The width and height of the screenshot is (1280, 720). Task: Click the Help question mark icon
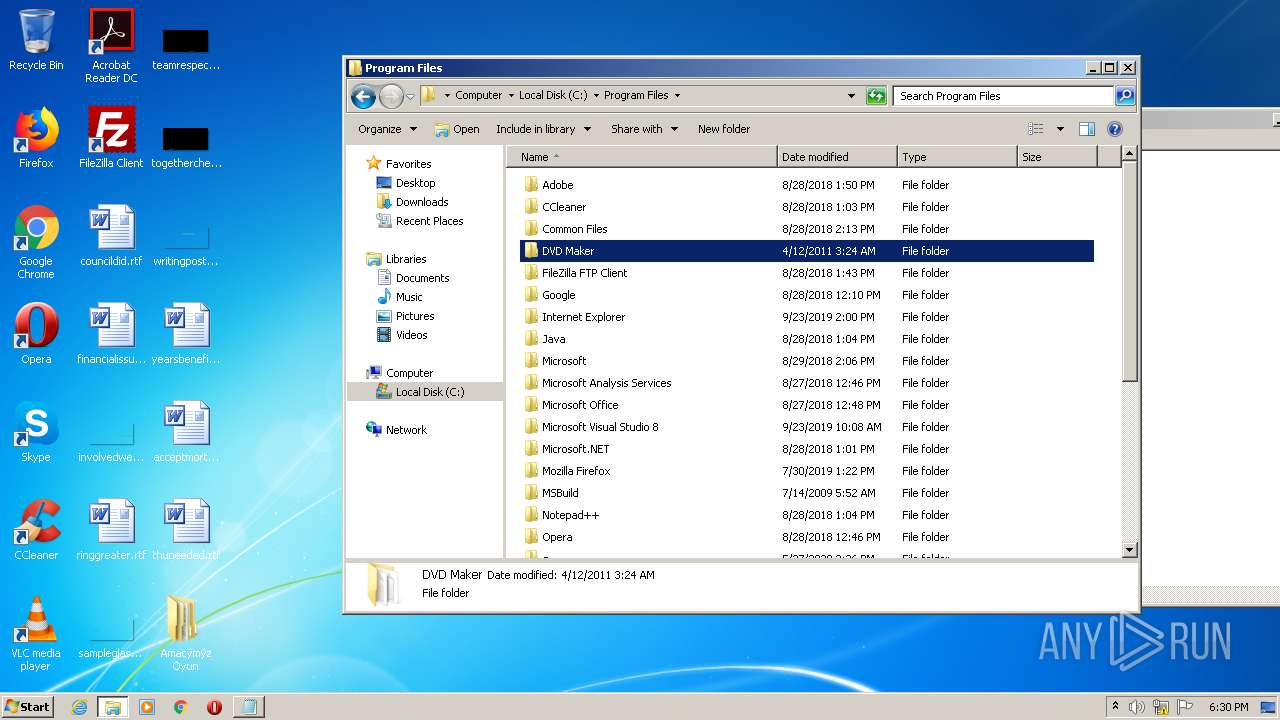[1115, 129]
